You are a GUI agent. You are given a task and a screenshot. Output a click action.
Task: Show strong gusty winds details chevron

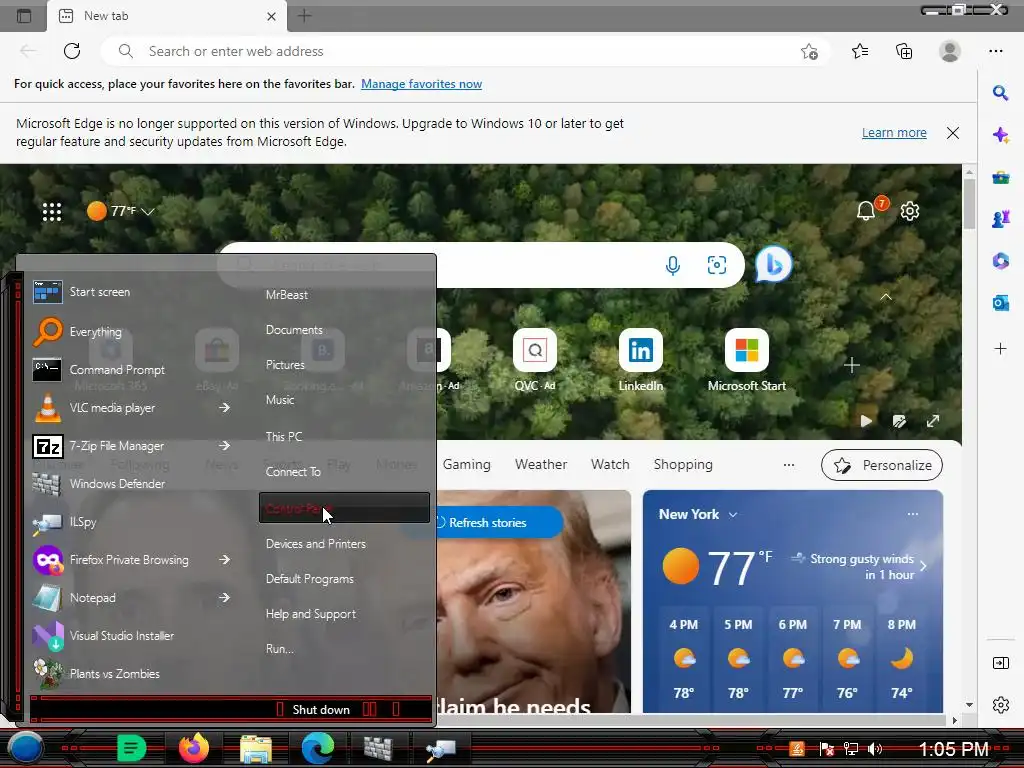(x=923, y=566)
